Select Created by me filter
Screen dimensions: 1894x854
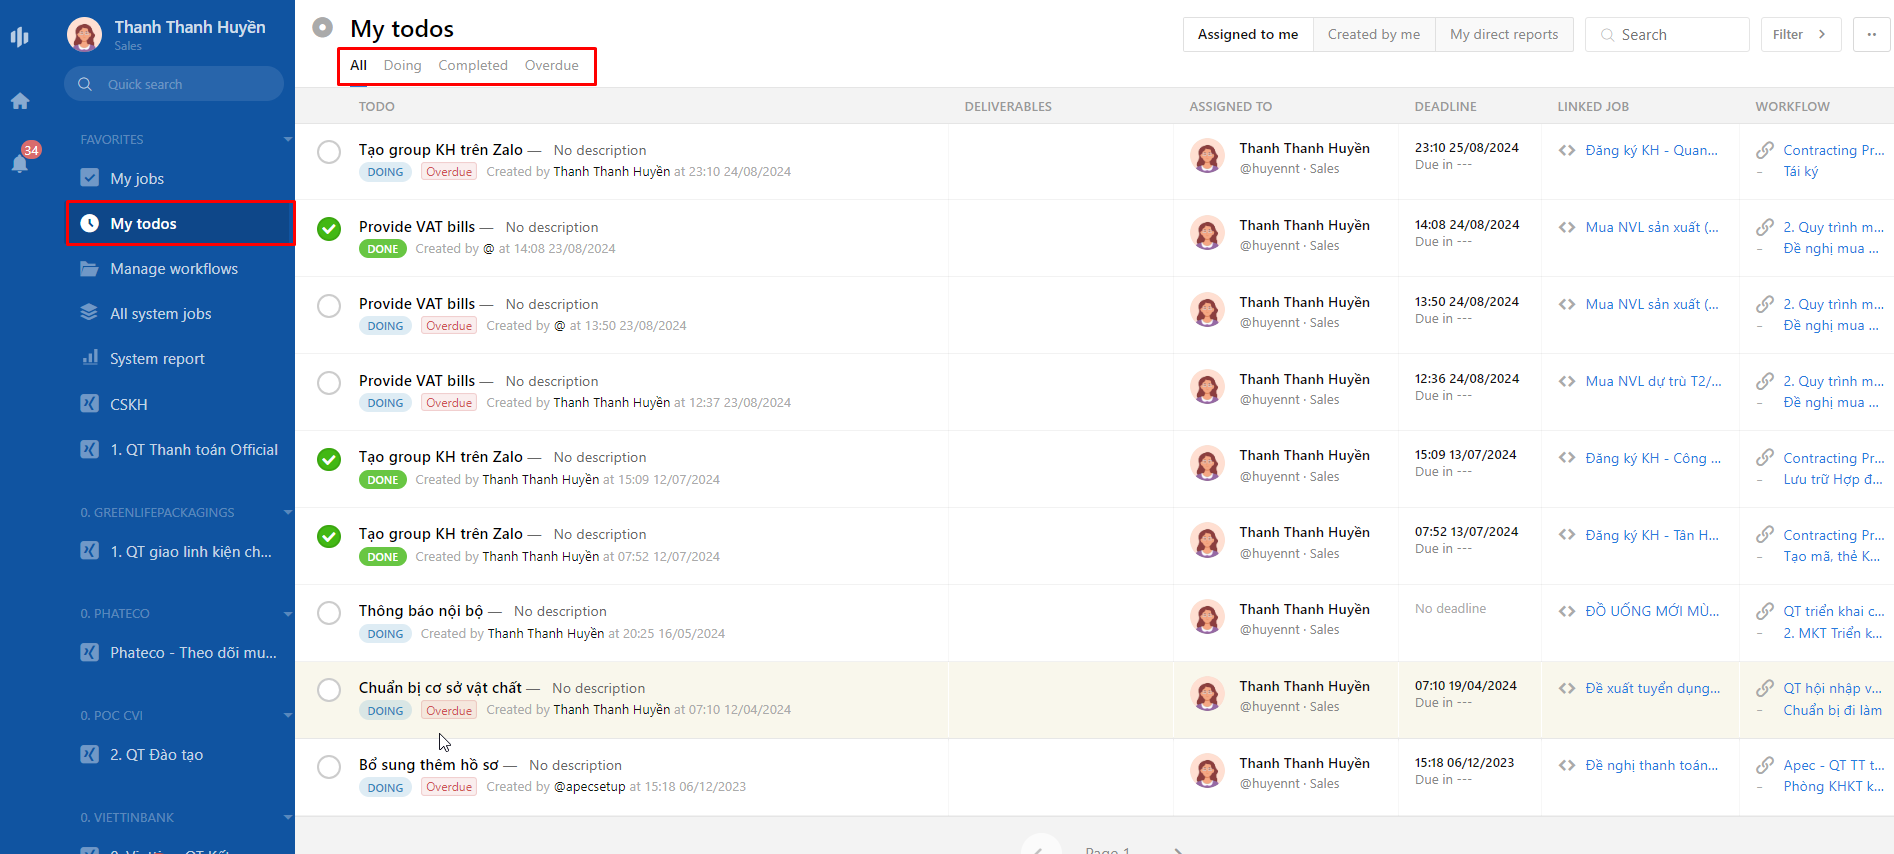pyautogui.click(x=1374, y=34)
